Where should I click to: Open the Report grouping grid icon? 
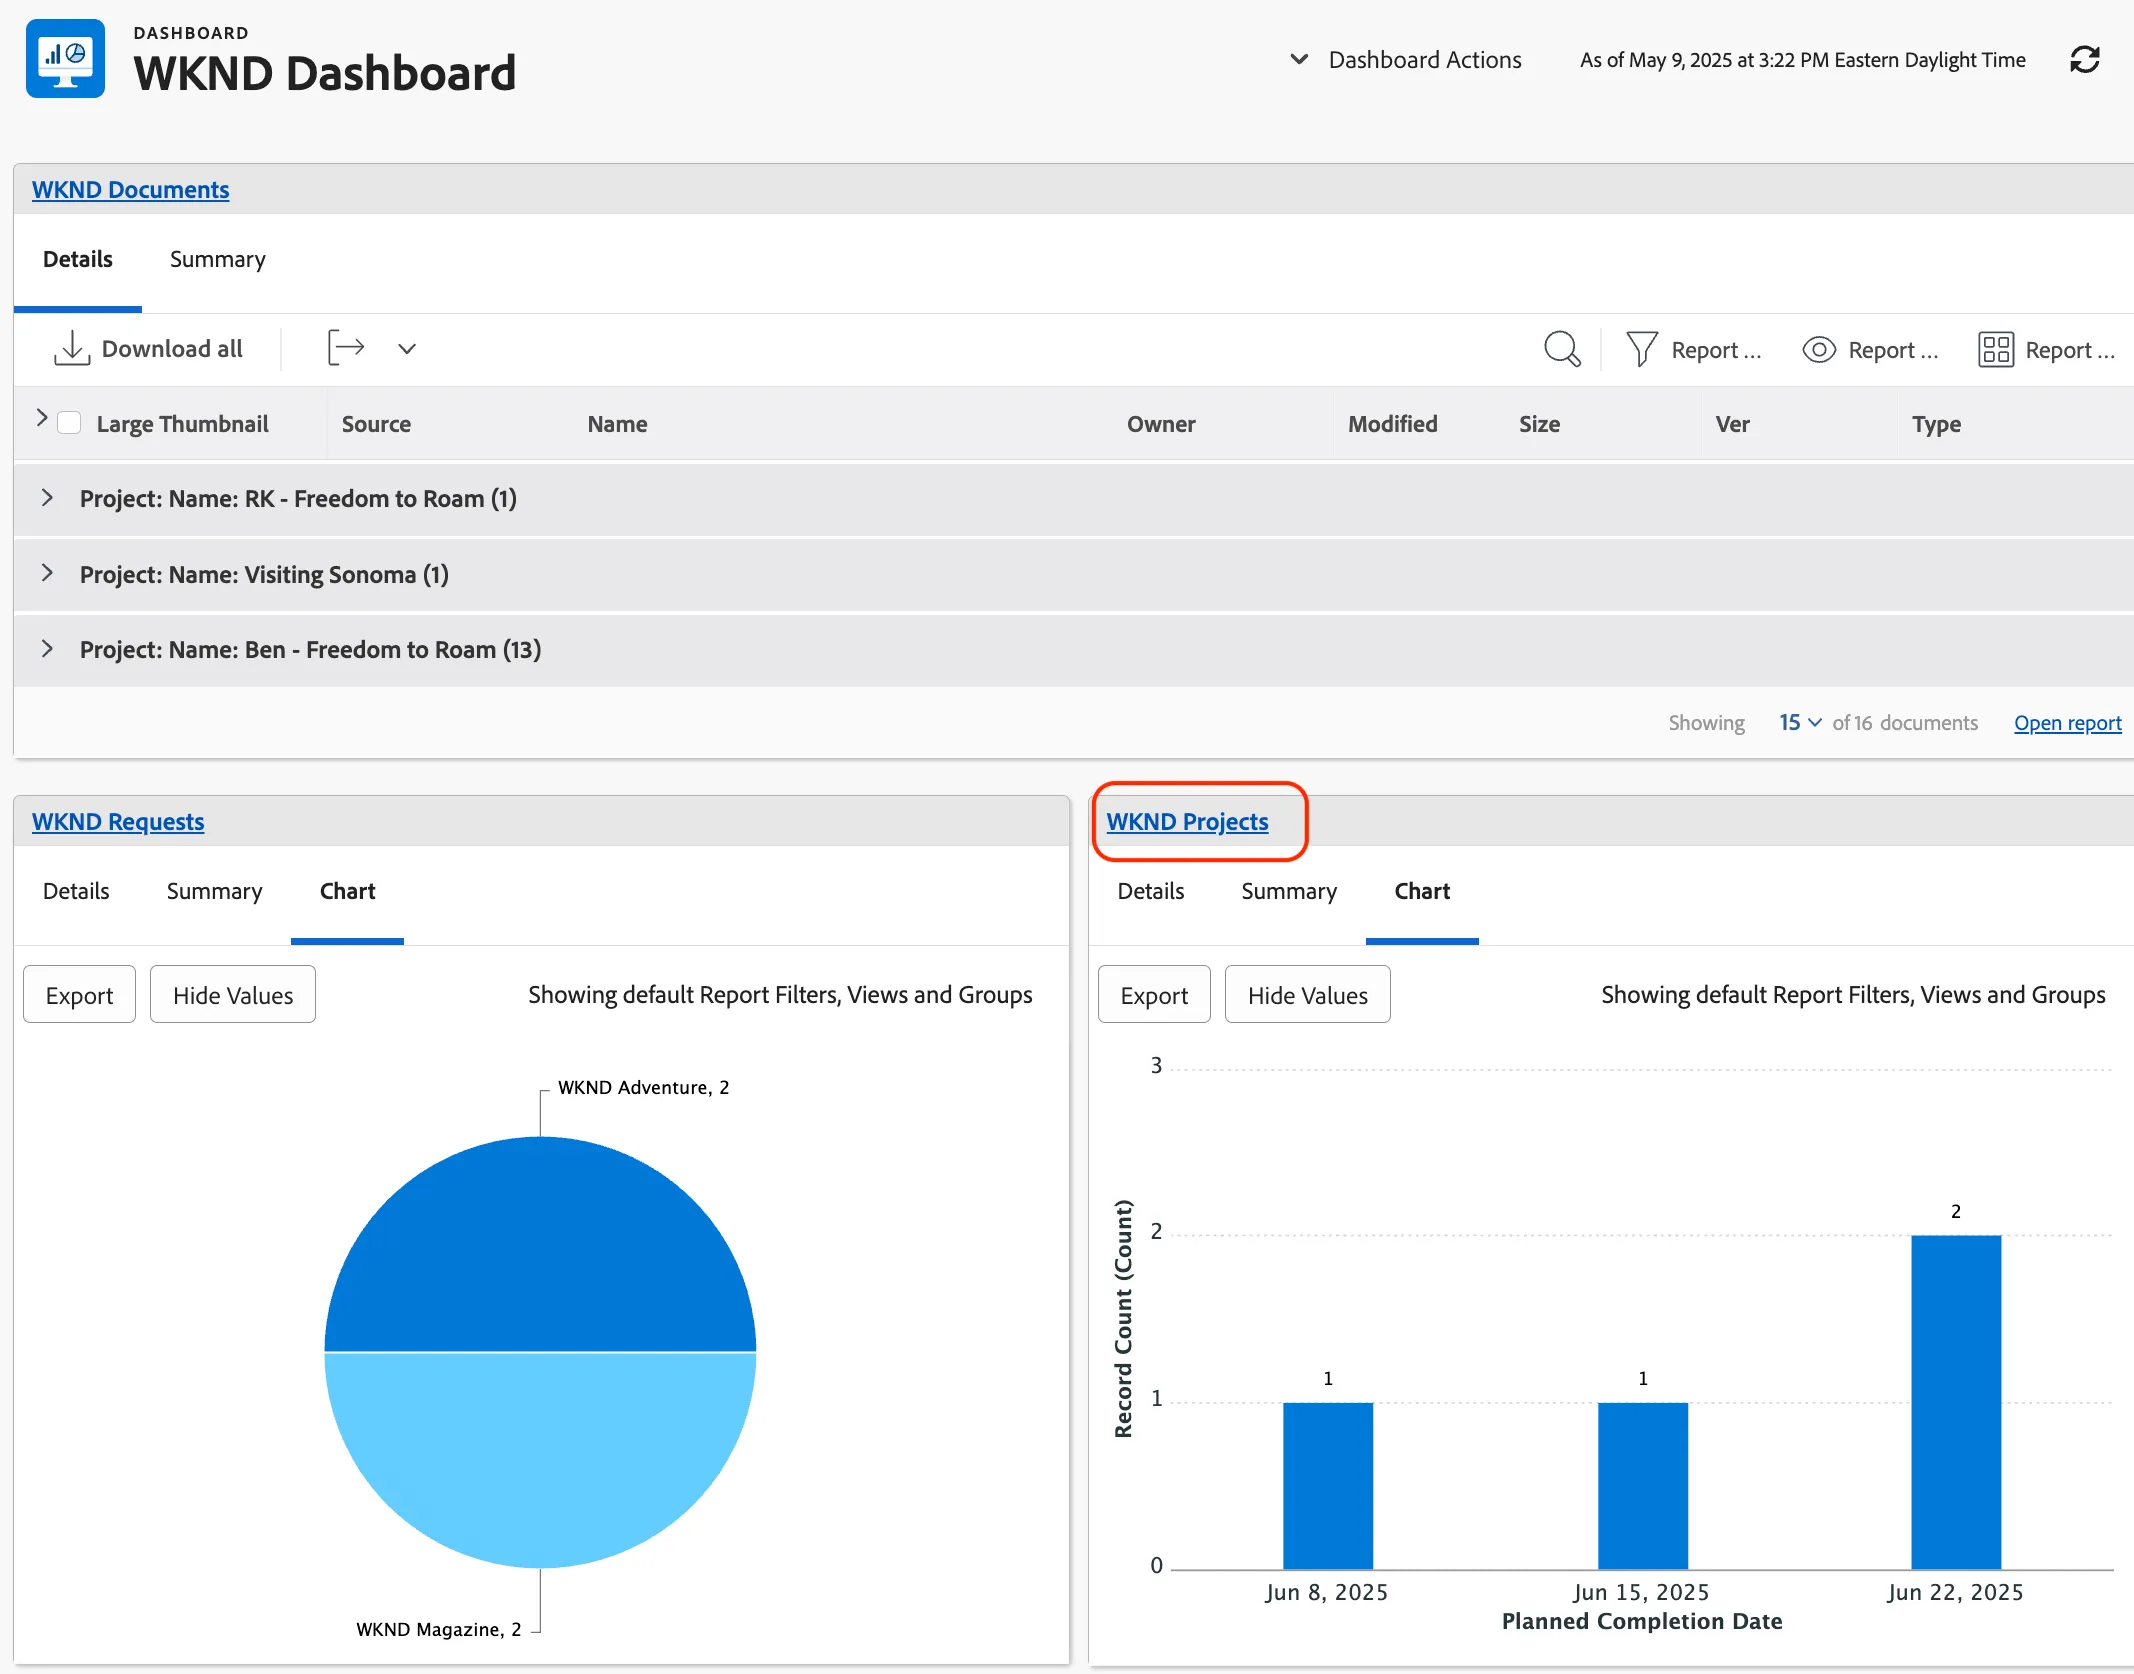click(x=1996, y=350)
